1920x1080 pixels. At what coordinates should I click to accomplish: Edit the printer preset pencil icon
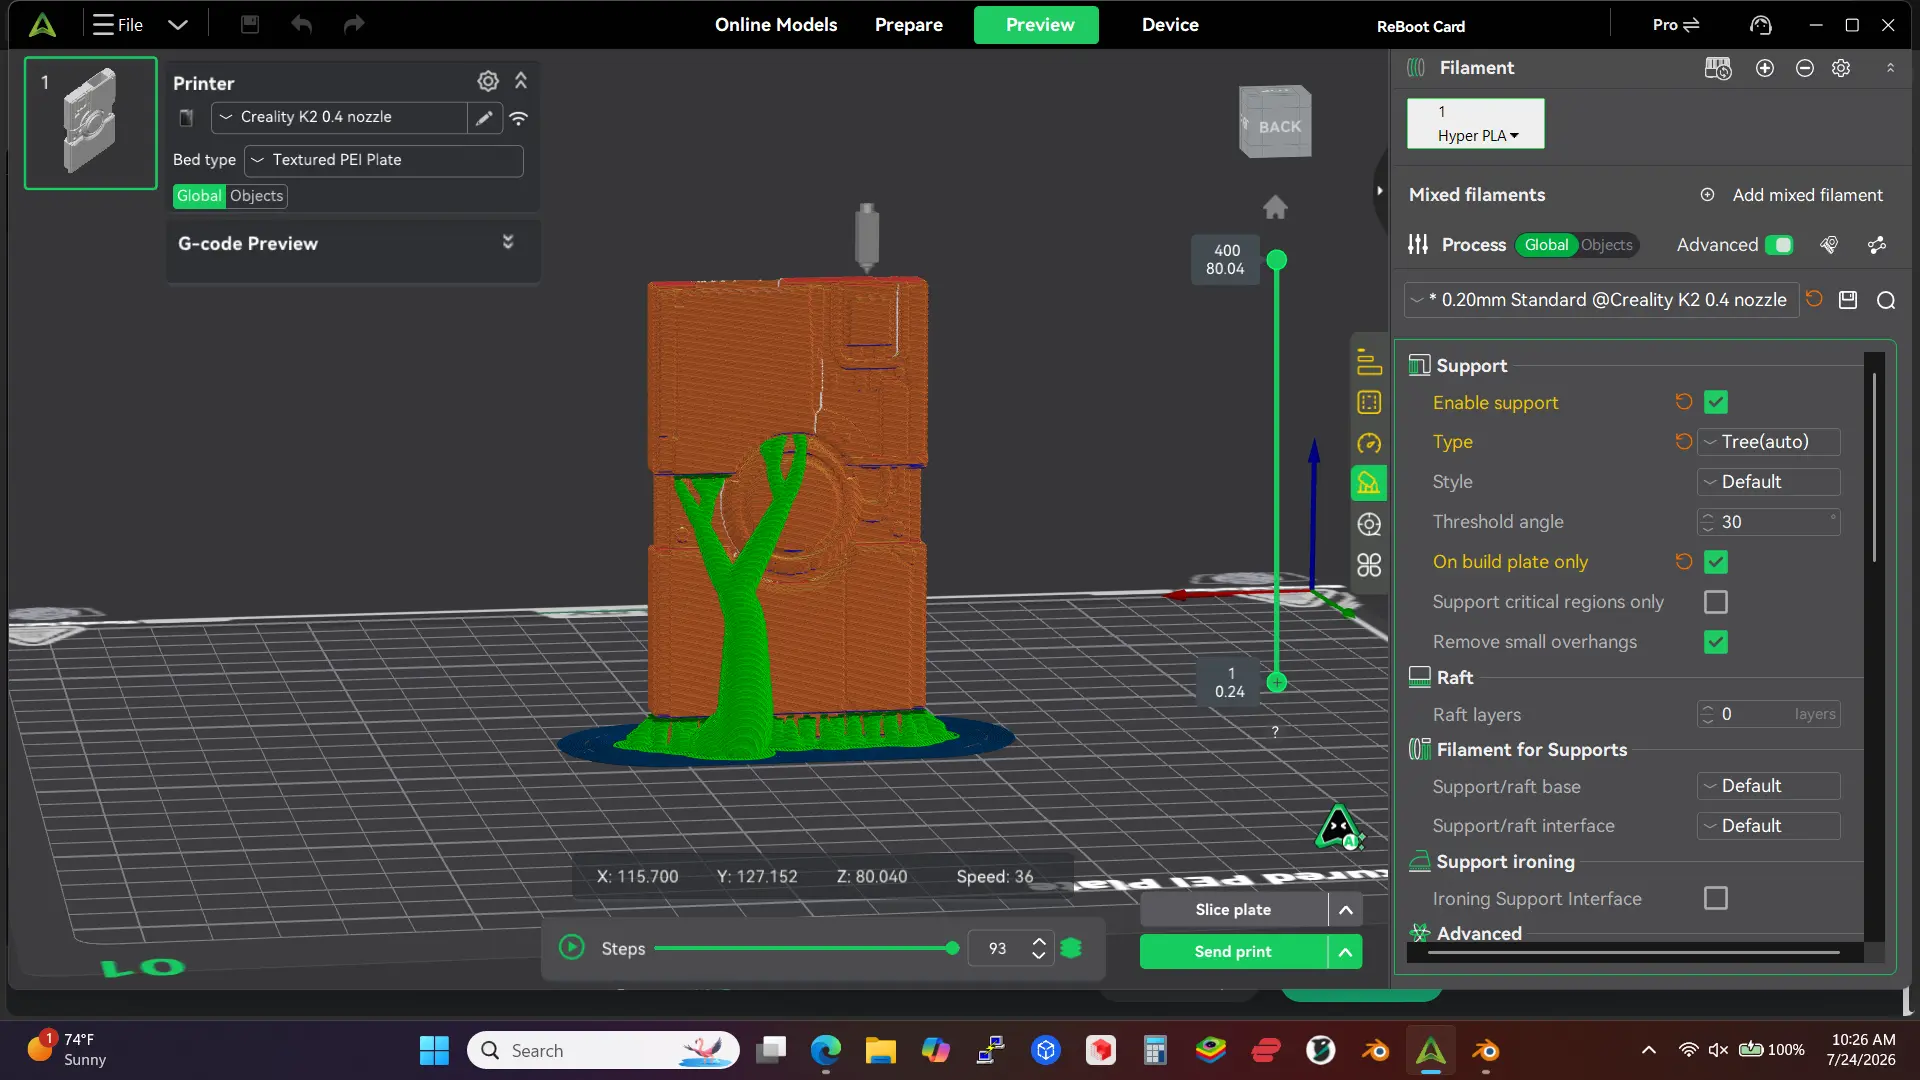coord(484,118)
